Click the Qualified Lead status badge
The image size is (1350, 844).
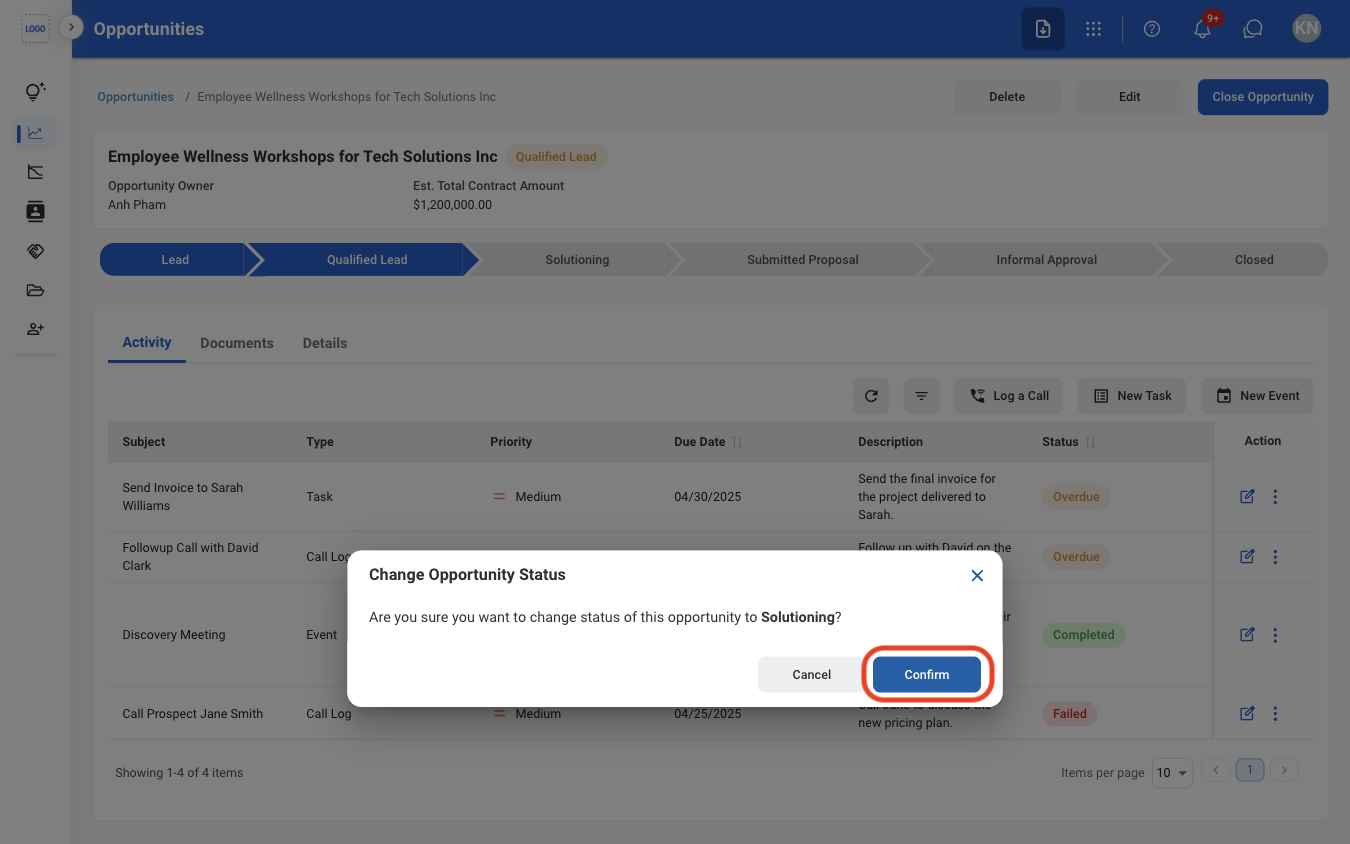tap(556, 157)
